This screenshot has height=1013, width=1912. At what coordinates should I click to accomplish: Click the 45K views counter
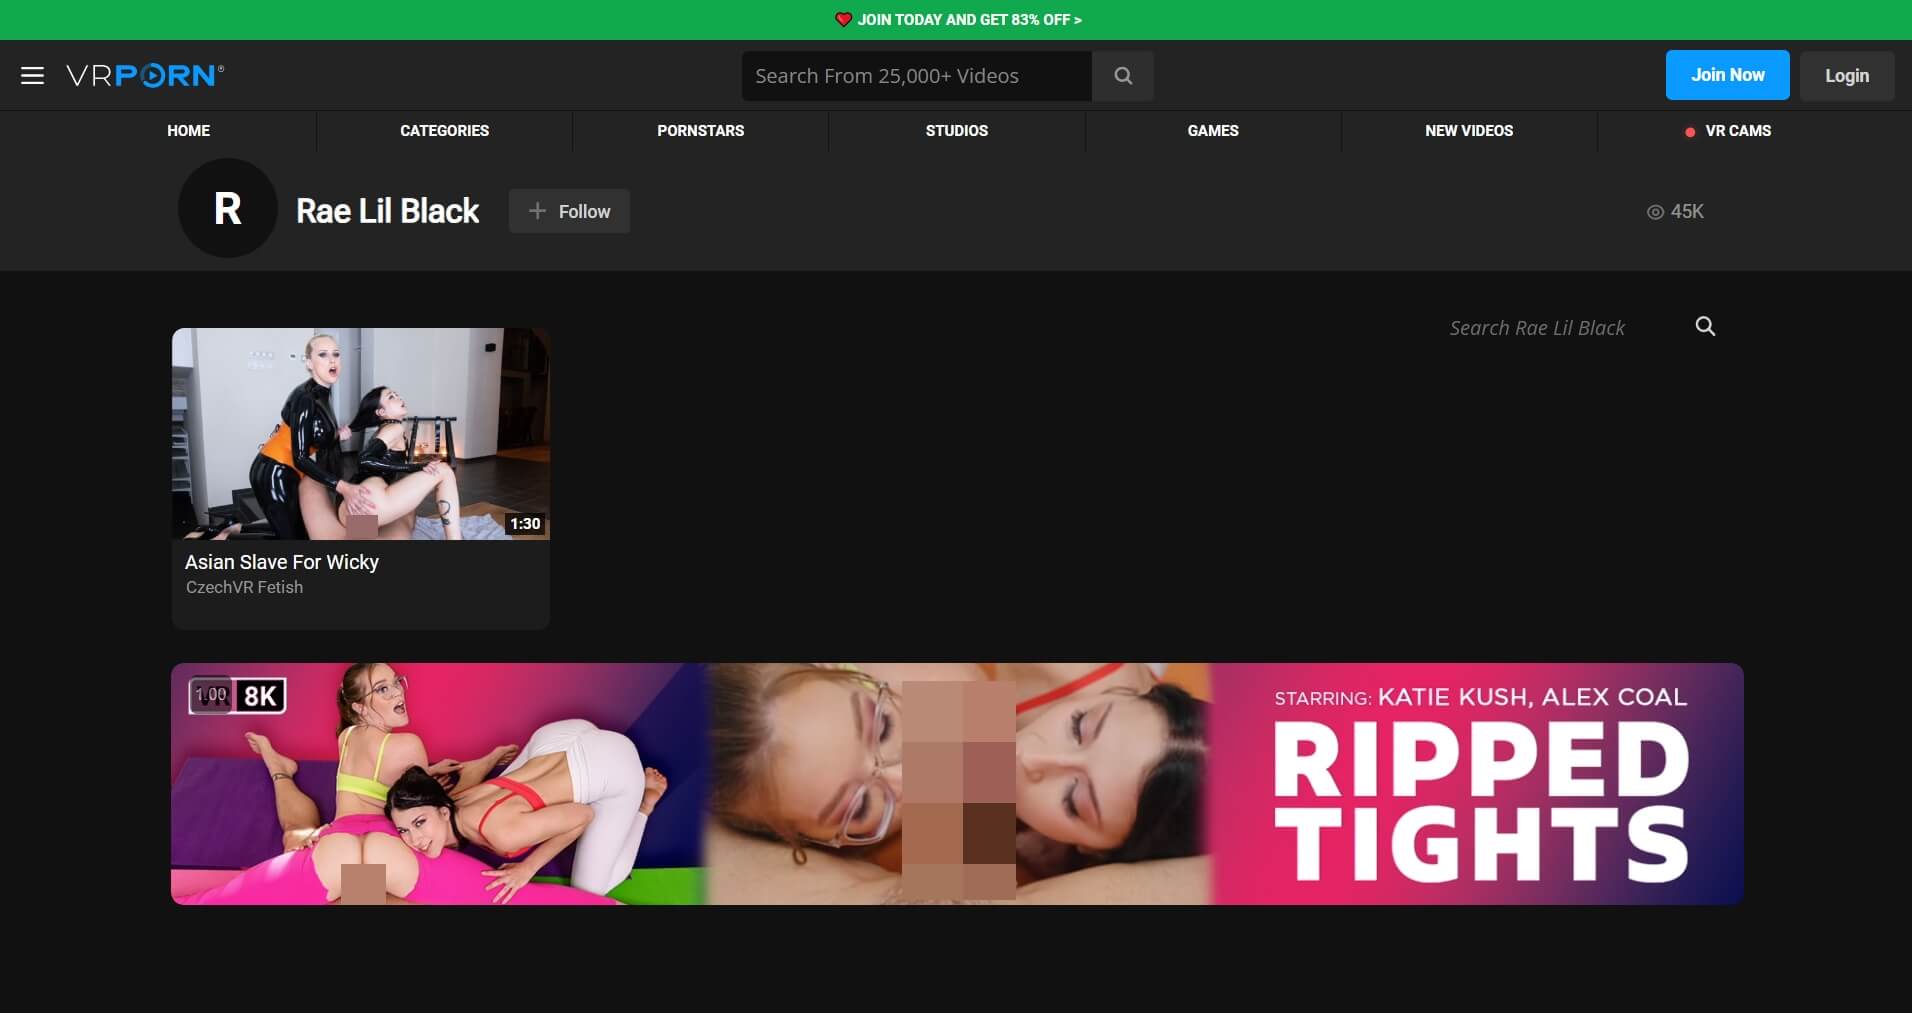tap(1675, 212)
